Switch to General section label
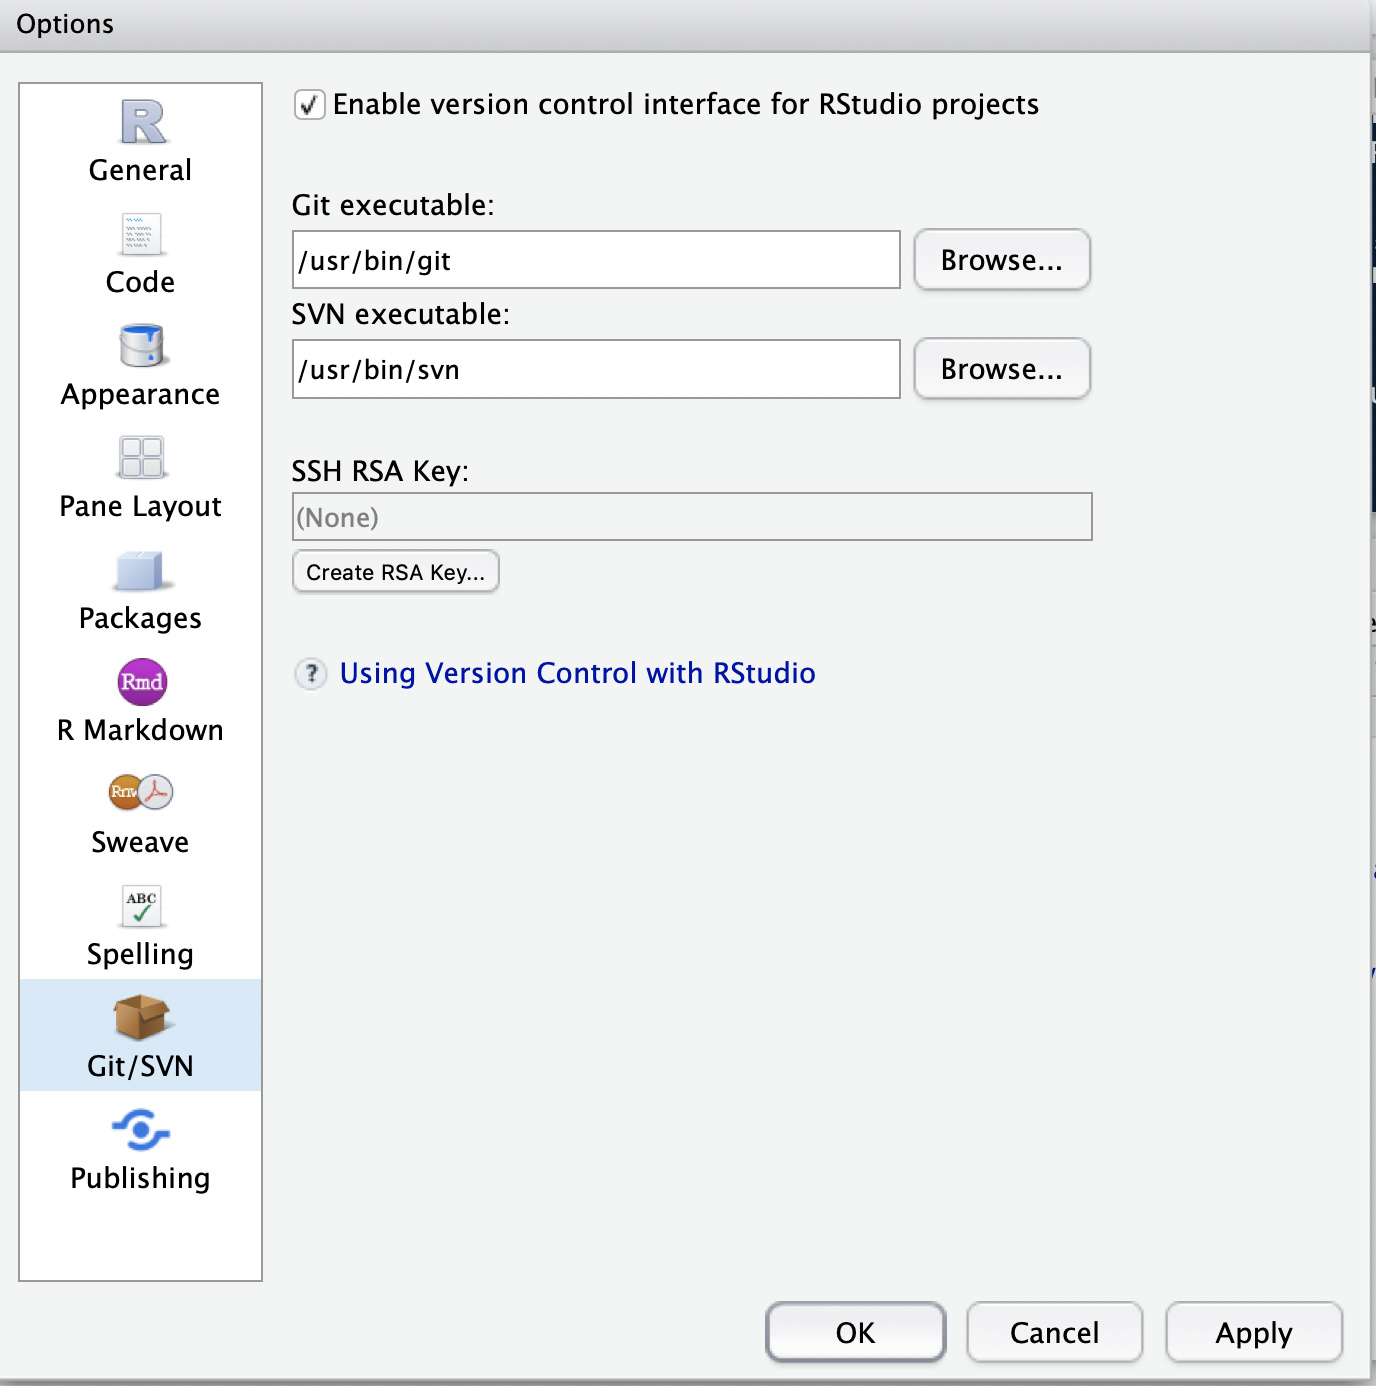Image resolution: width=1376 pixels, height=1386 pixels. tap(140, 170)
